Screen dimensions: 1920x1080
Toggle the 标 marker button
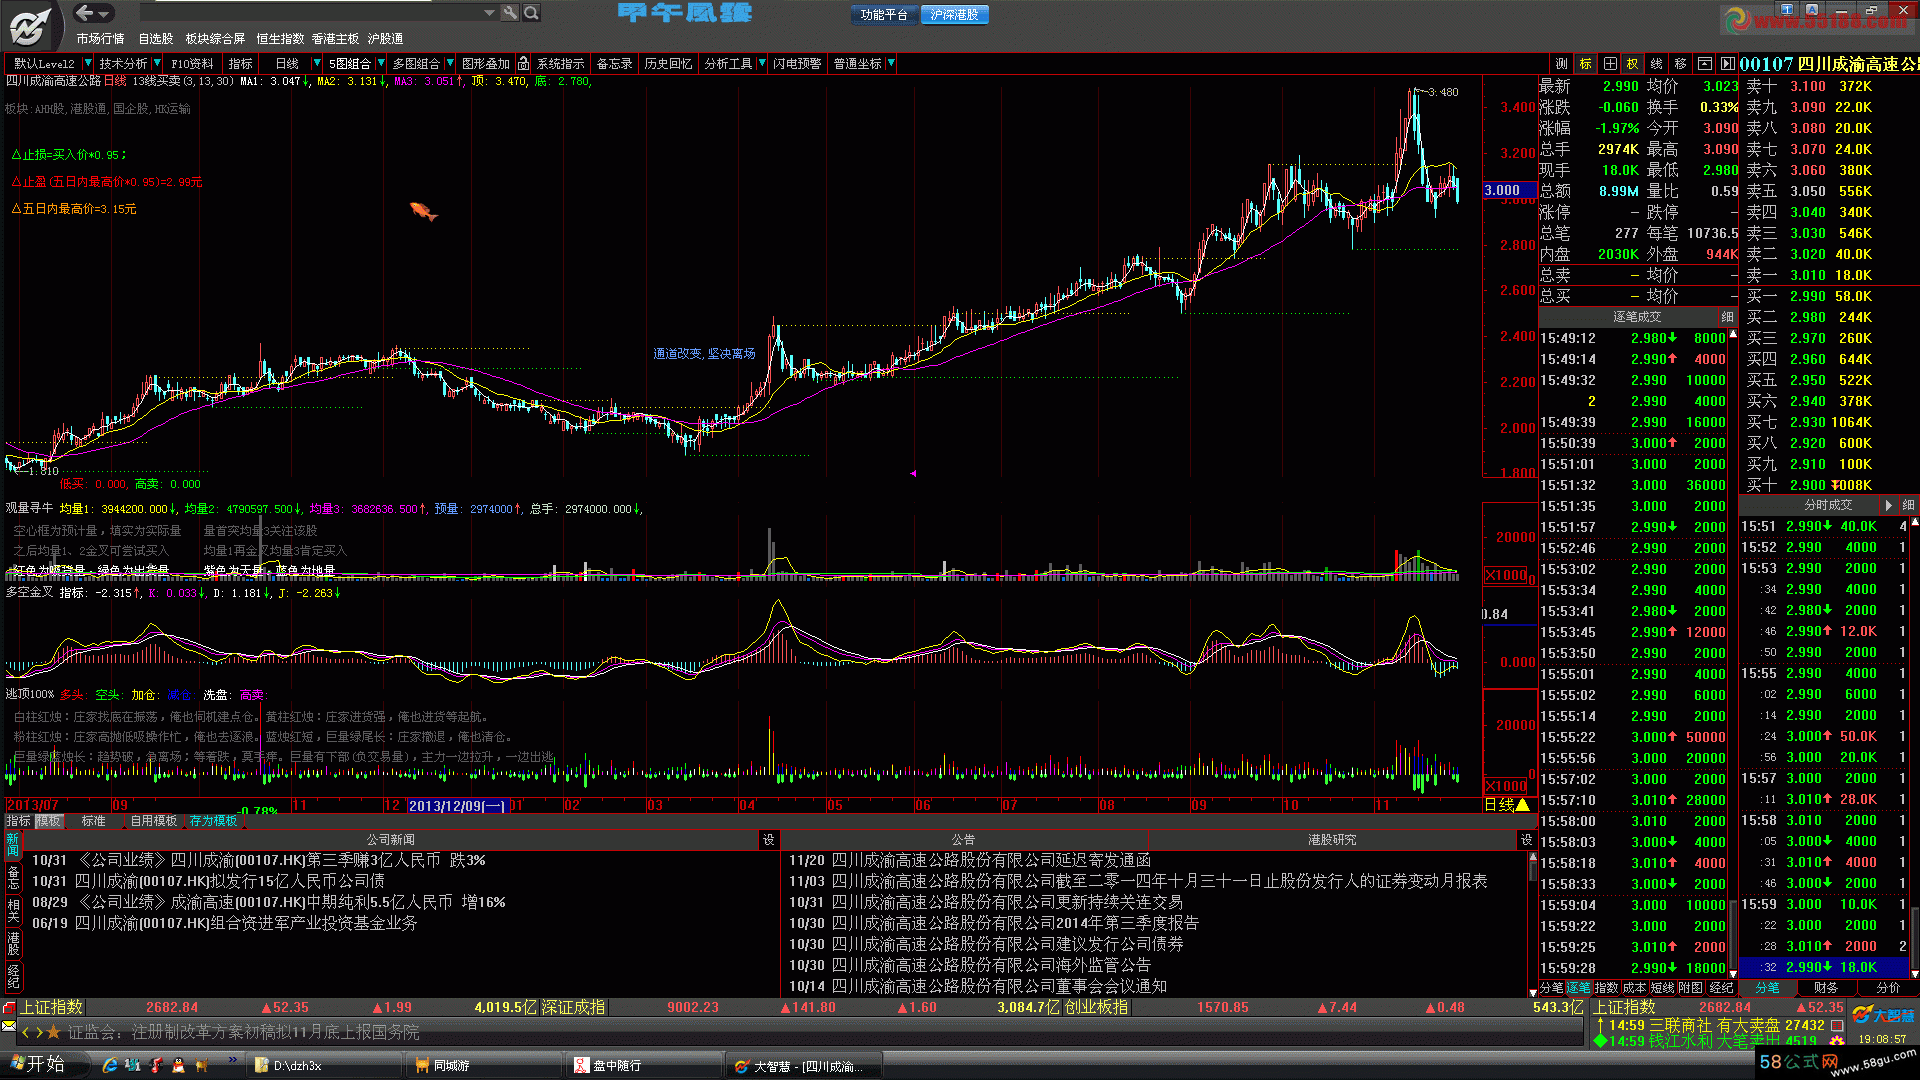[1585, 63]
